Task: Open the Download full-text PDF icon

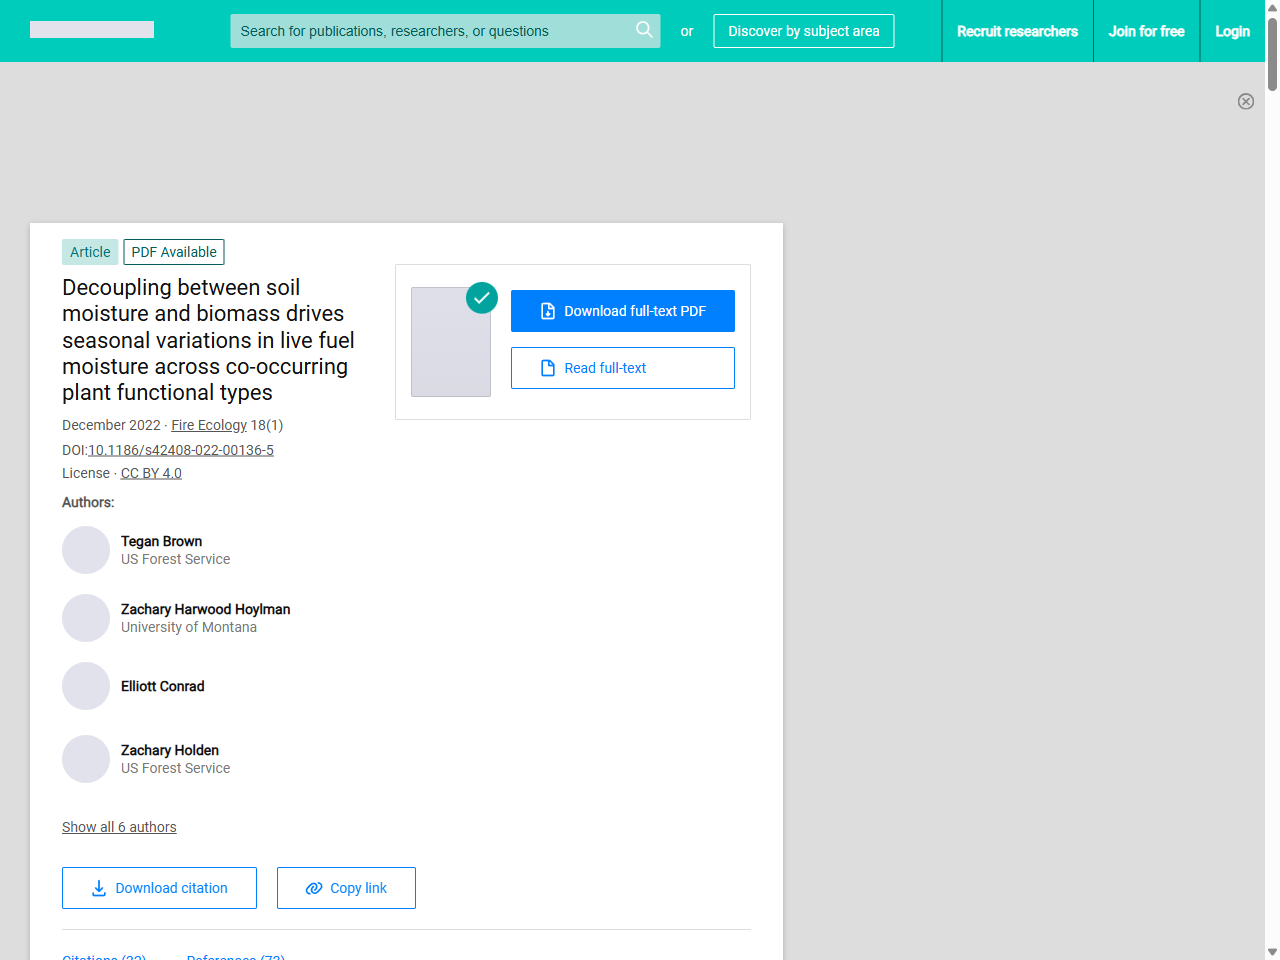Action: click(x=546, y=311)
